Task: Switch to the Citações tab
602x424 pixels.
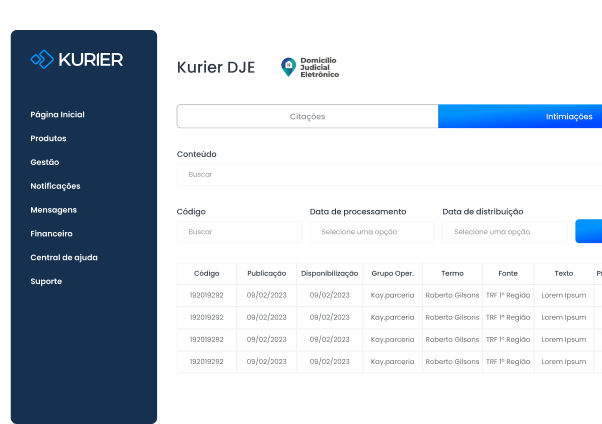Action: click(307, 116)
